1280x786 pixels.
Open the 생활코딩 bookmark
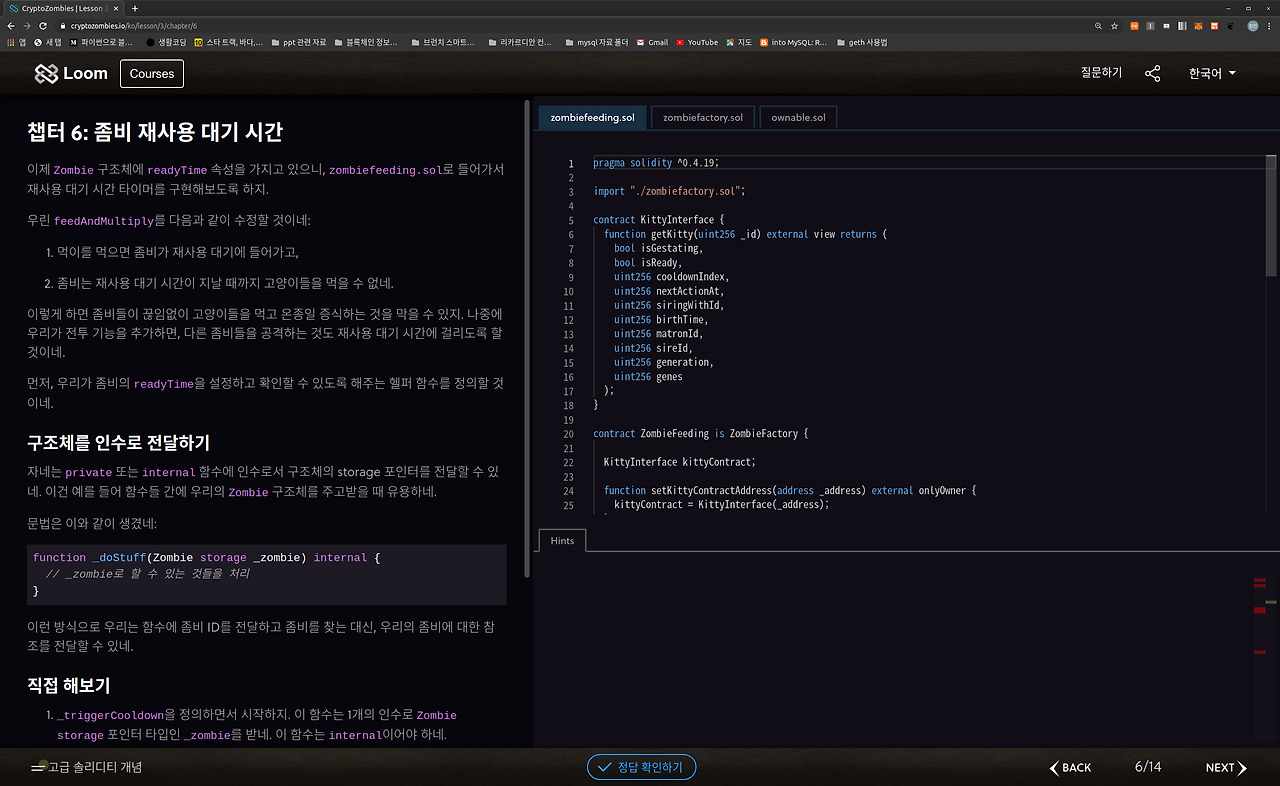point(166,42)
